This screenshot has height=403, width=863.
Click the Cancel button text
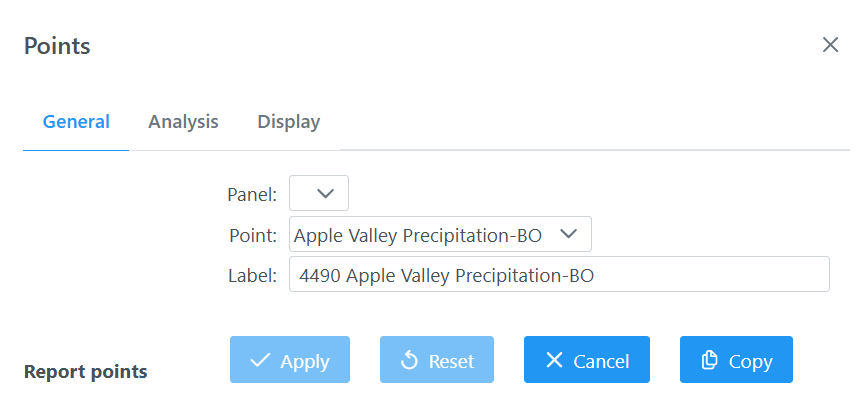pos(601,361)
